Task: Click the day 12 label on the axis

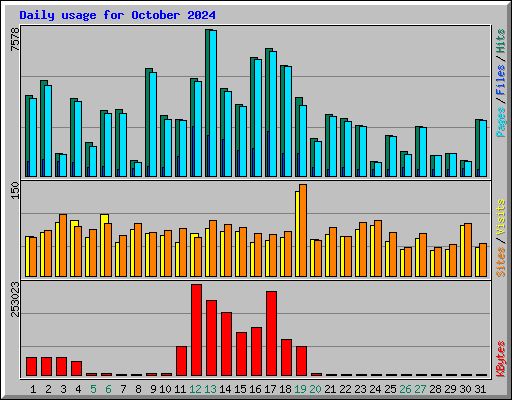Action: tap(196, 389)
